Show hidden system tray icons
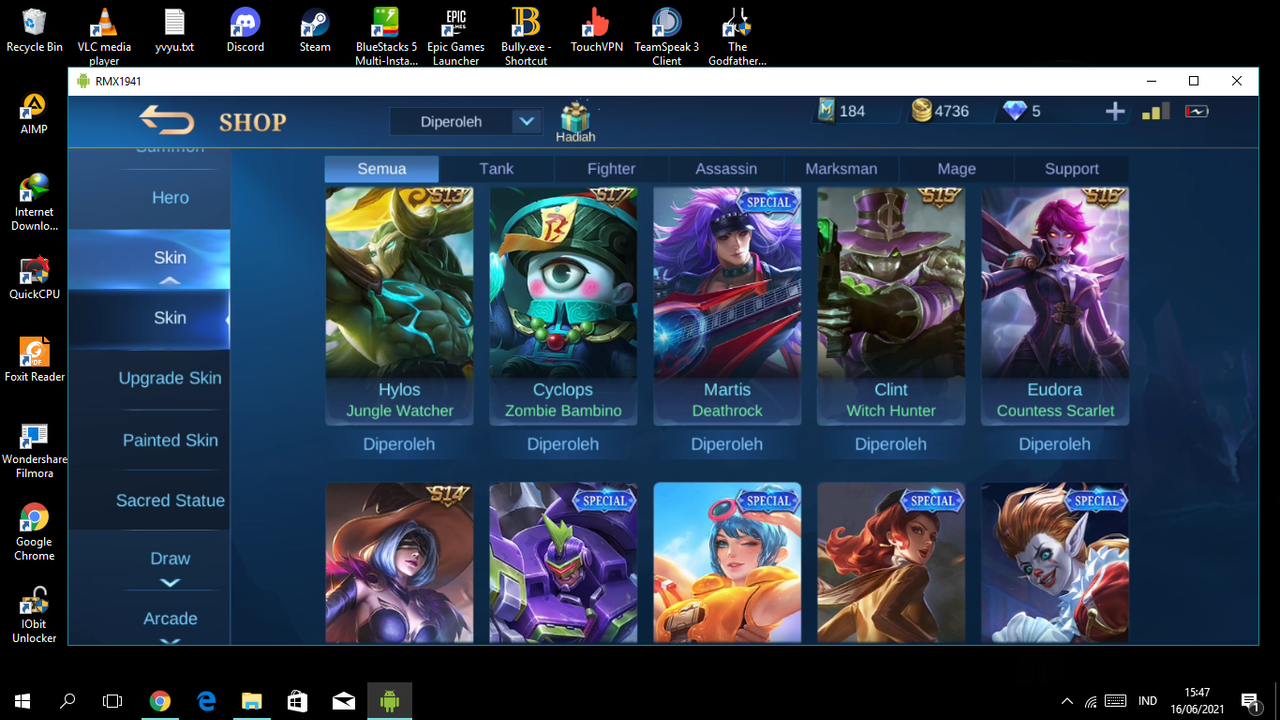The width and height of the screenshot is (1280, 720). (x=1066, y=701)
